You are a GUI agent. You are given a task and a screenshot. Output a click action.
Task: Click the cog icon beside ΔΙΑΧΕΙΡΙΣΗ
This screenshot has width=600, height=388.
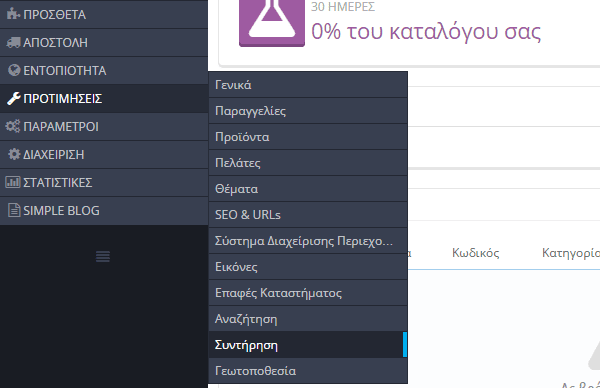tap(14, 154)
